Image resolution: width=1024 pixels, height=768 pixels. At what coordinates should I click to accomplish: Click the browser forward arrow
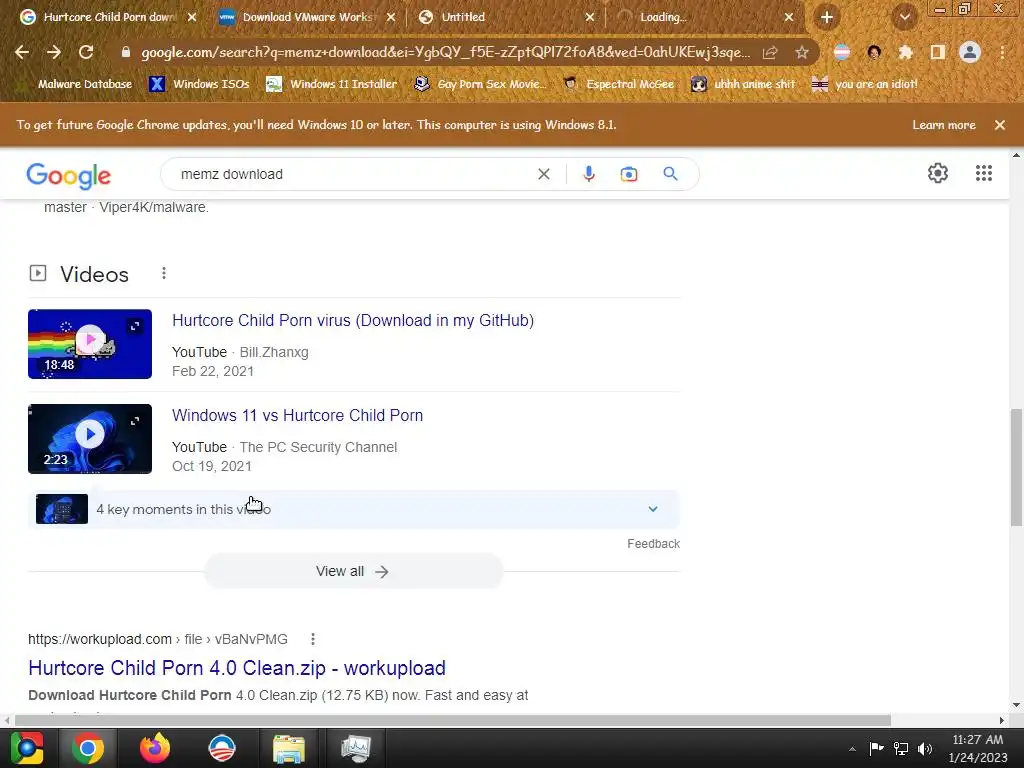click(x=54, y=52)
